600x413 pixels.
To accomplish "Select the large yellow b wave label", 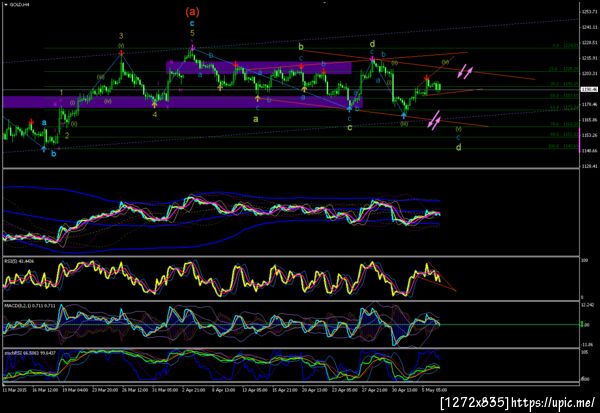I will click(301, 47).
